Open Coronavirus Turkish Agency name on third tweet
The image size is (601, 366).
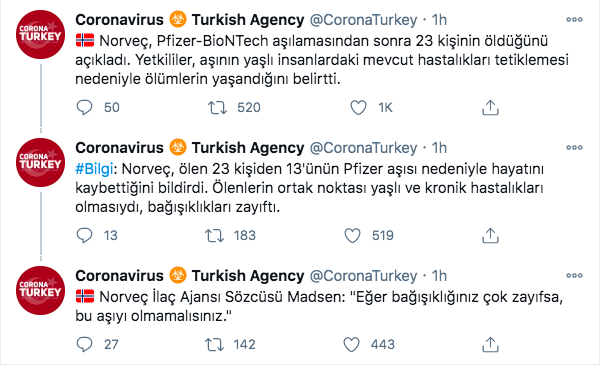[190, 276]
